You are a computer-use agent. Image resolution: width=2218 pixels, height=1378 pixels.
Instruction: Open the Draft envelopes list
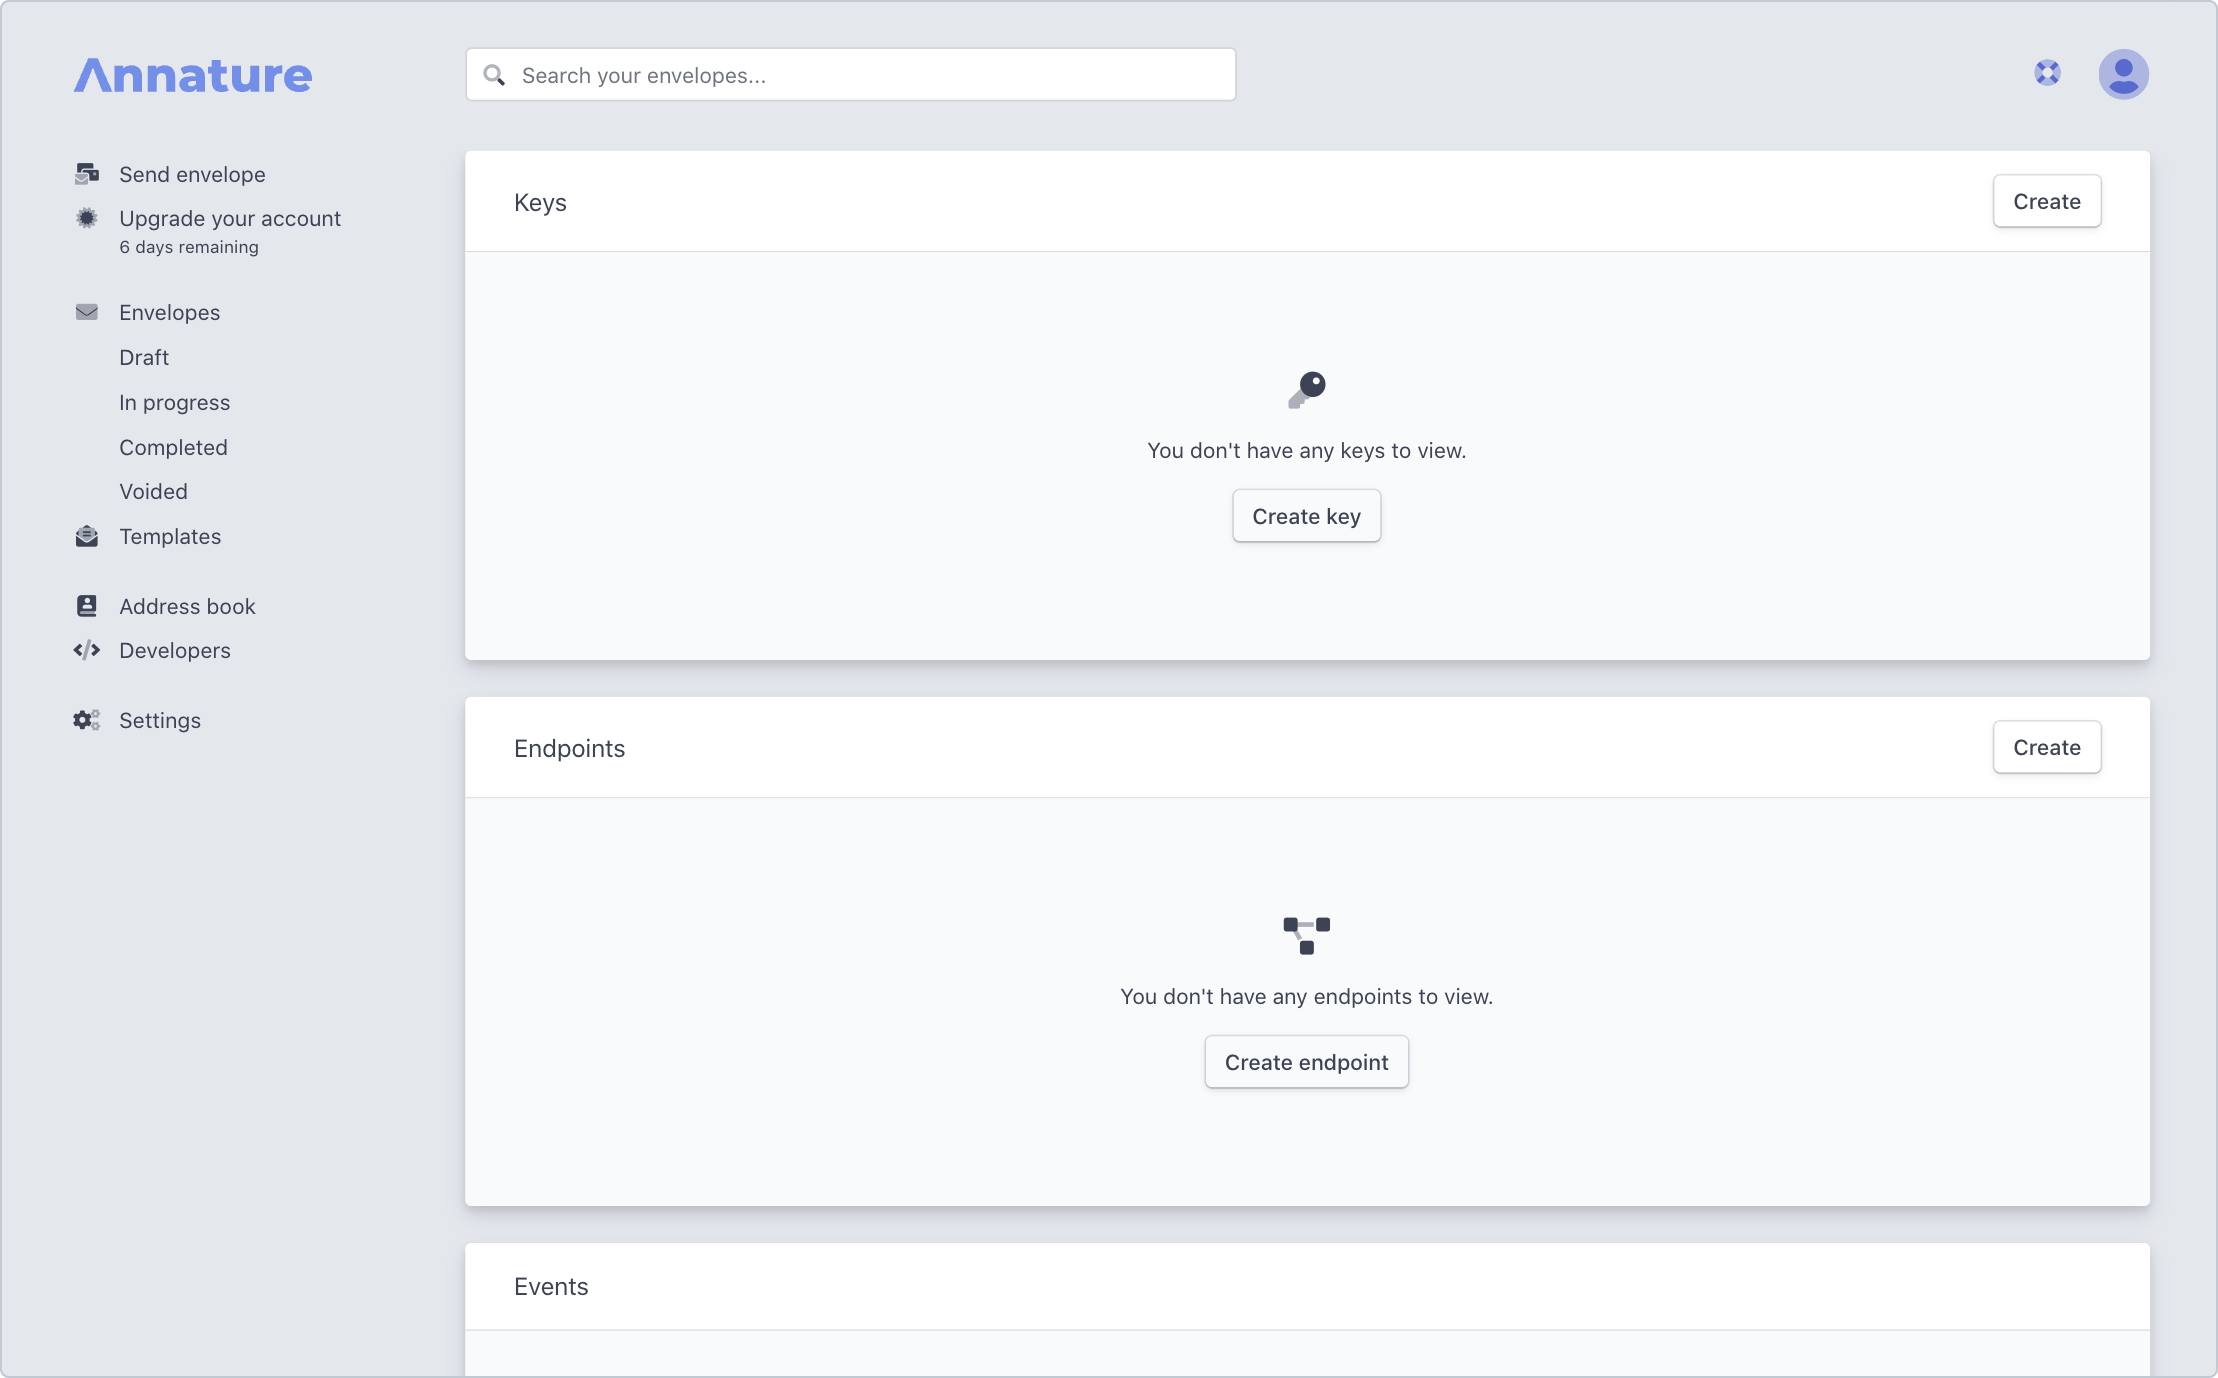[144, 357]
